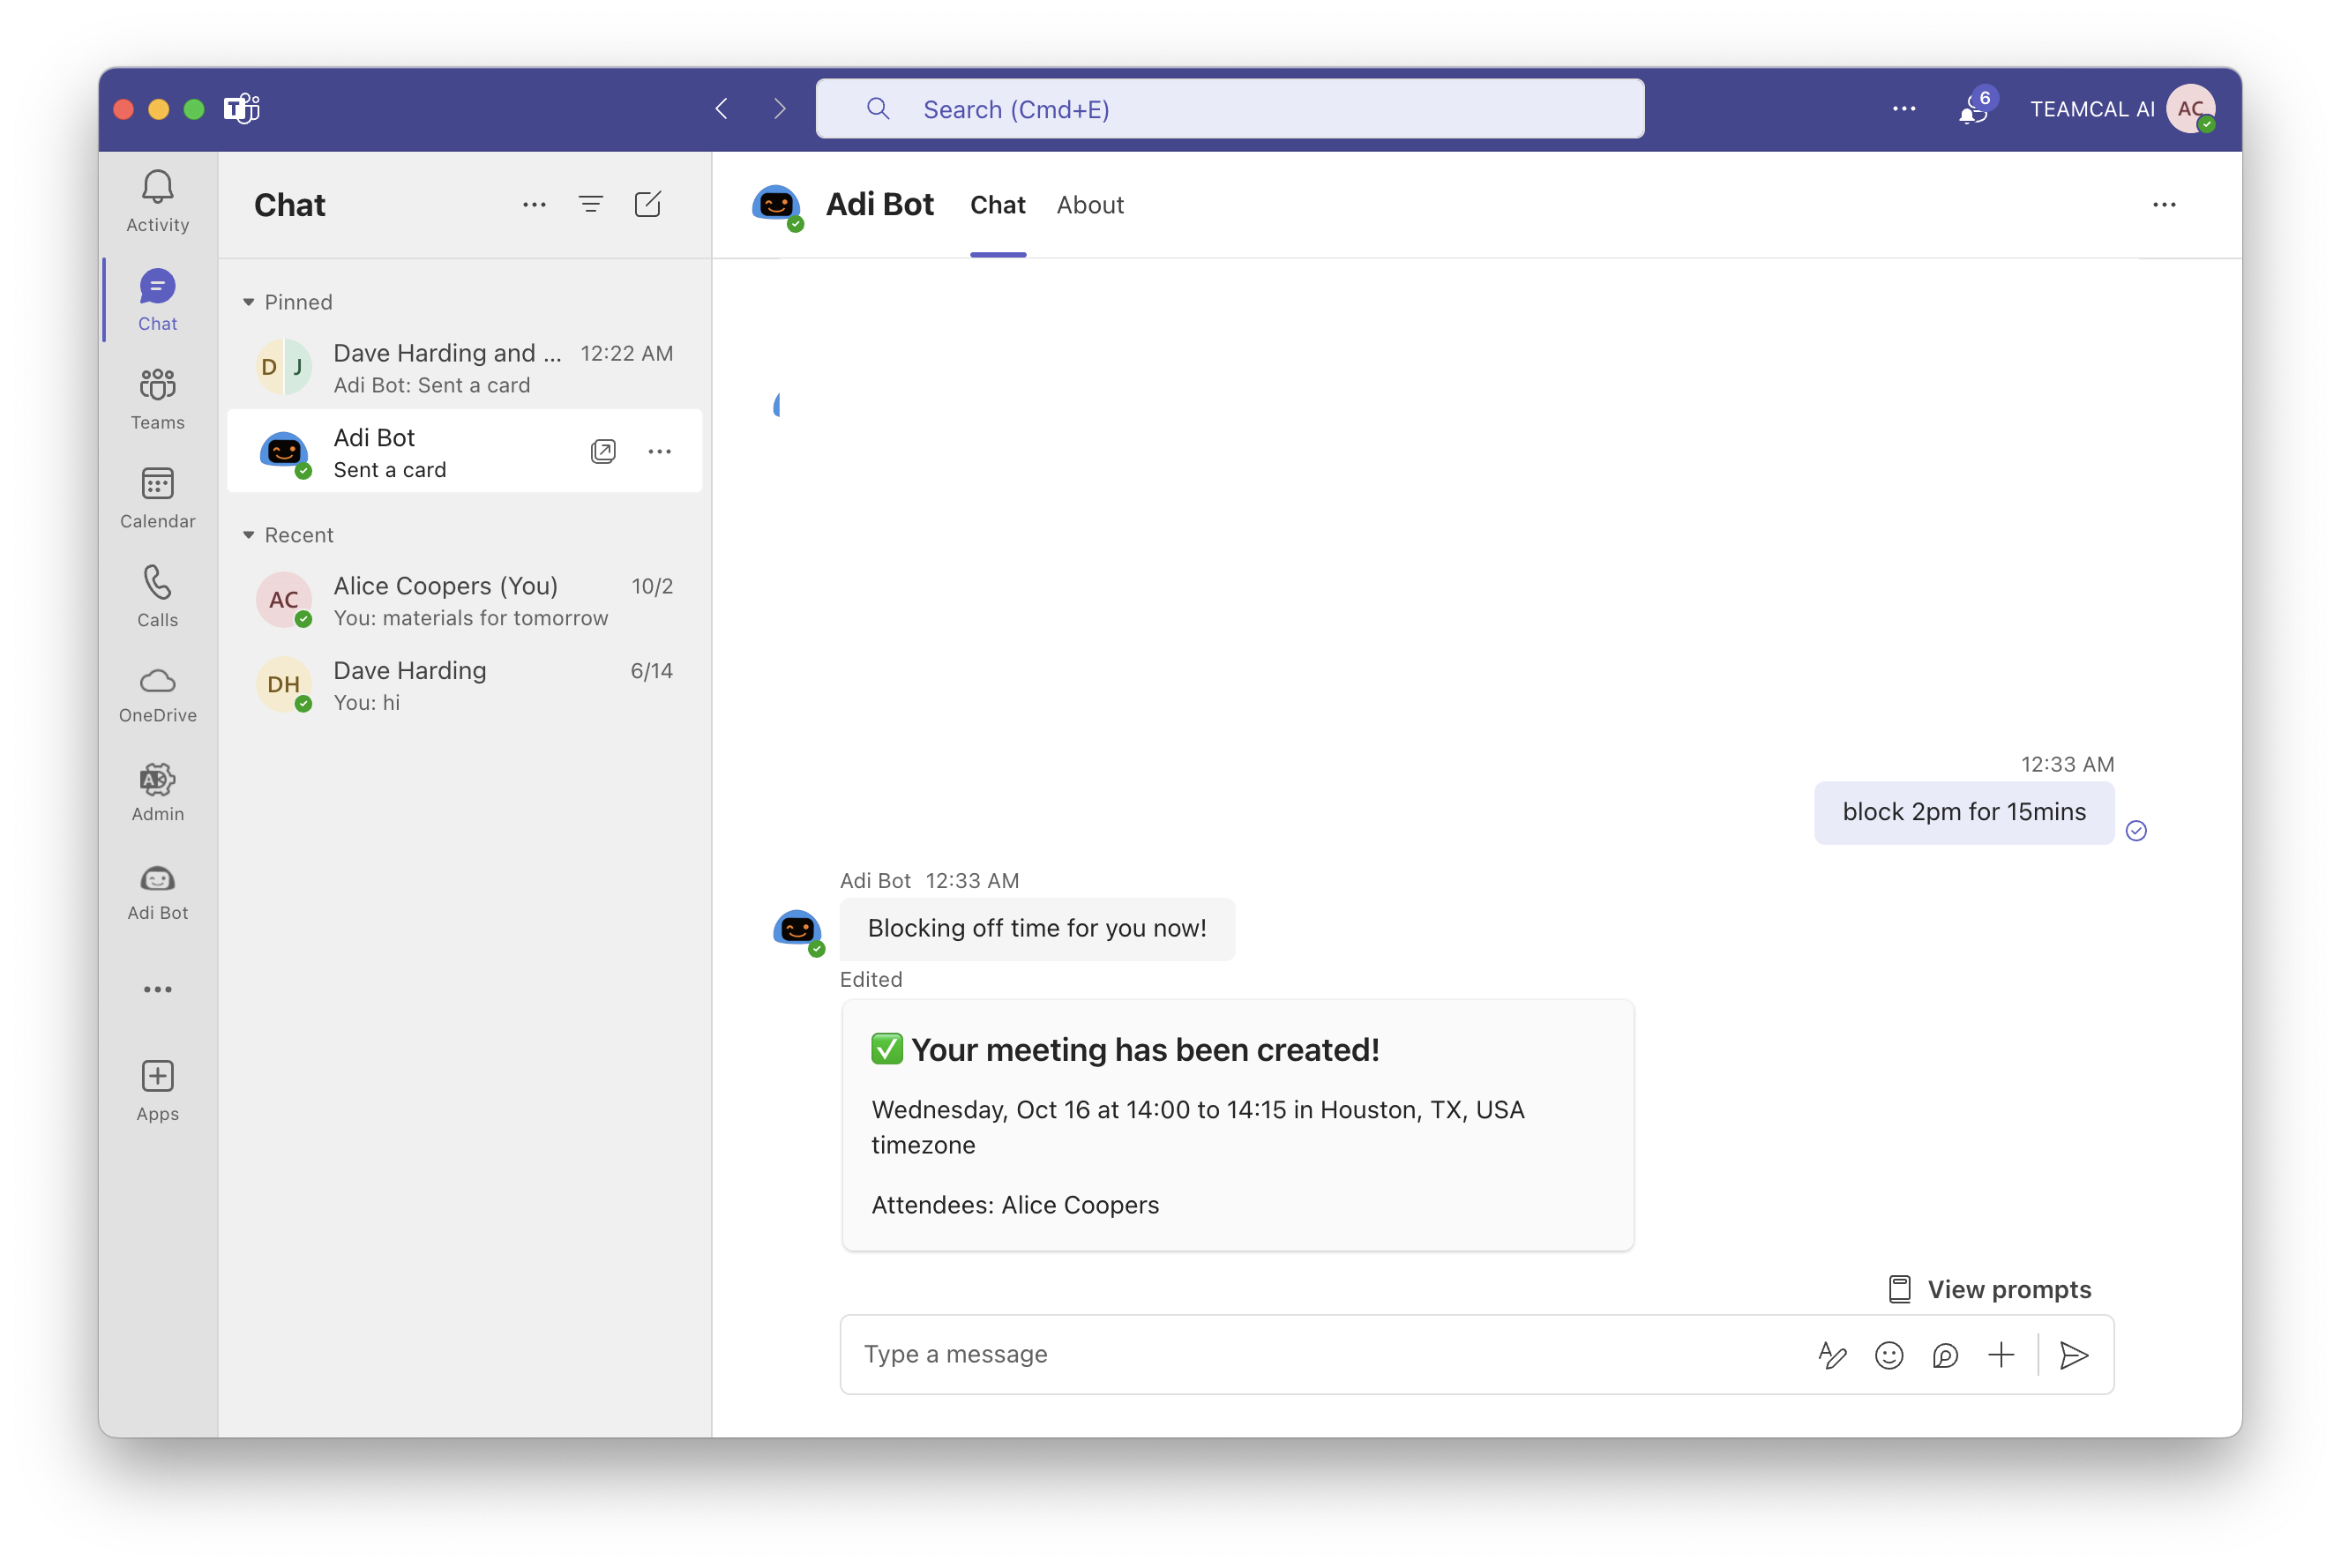Select the Chat tab in header

pyautogui.click(x=997, y=205)
